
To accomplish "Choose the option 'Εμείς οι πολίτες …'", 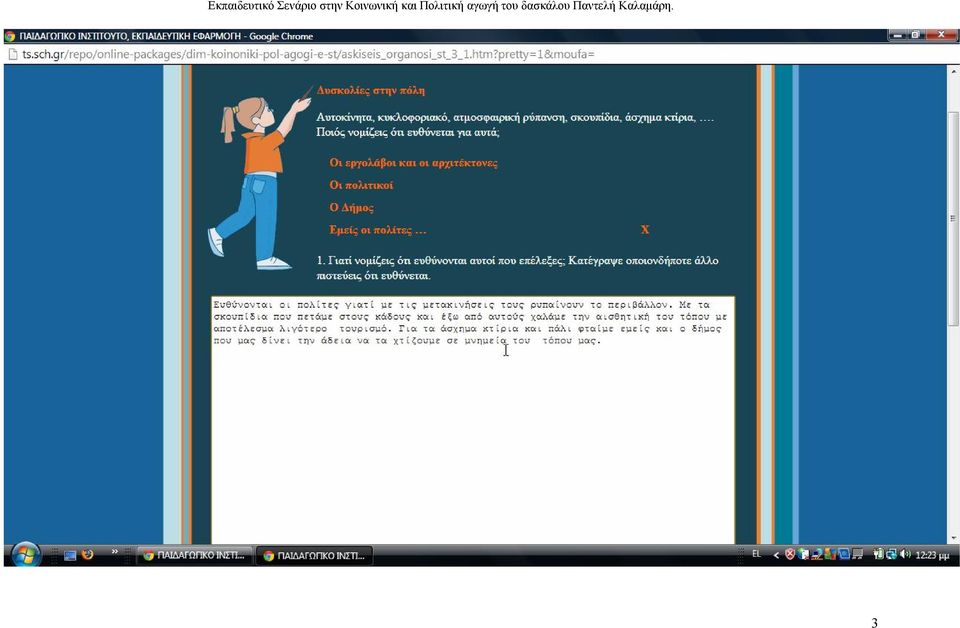I will (x=378, y=230).
